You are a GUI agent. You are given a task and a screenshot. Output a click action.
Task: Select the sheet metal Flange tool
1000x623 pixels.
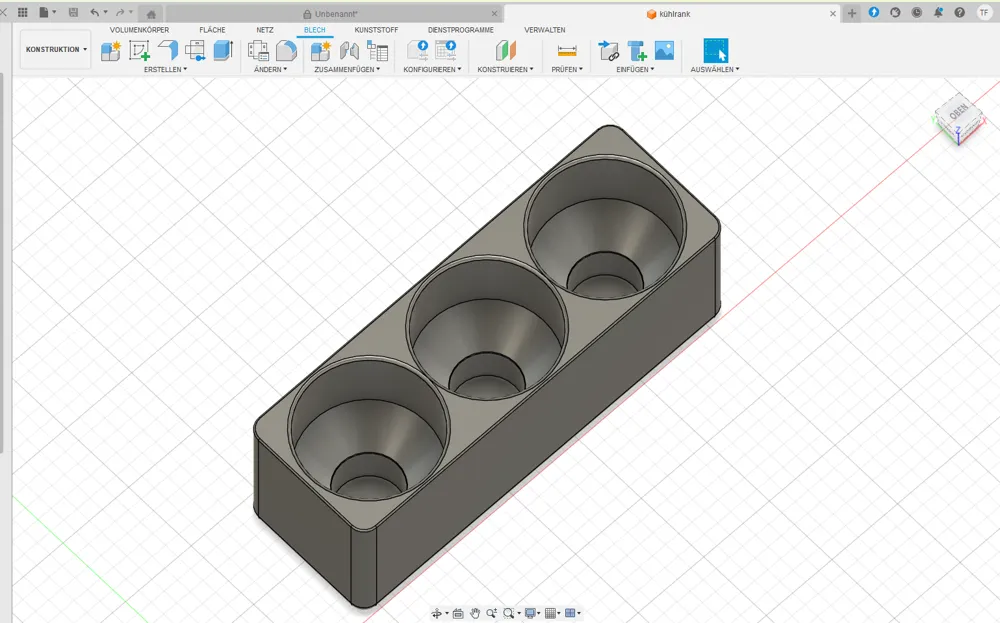pyautogui.click(x=167, y=50)
